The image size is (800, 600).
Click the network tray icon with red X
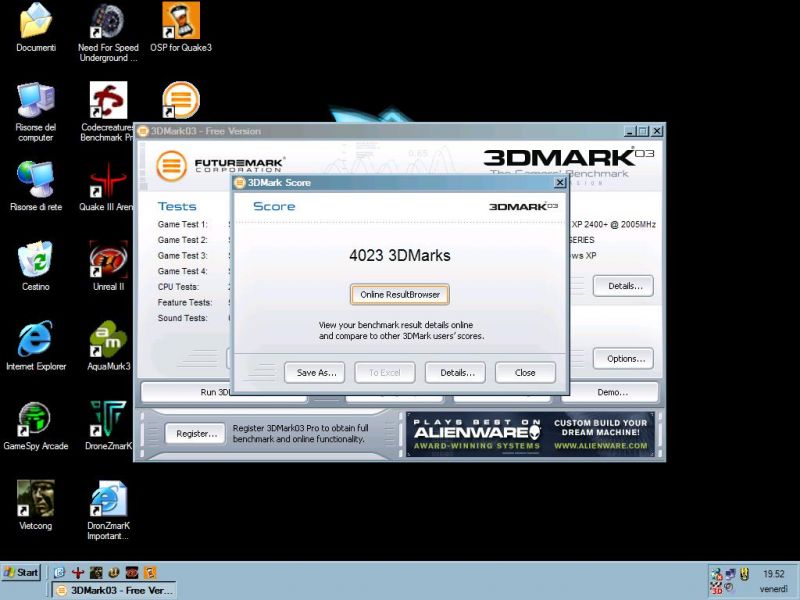pos(717,574)
